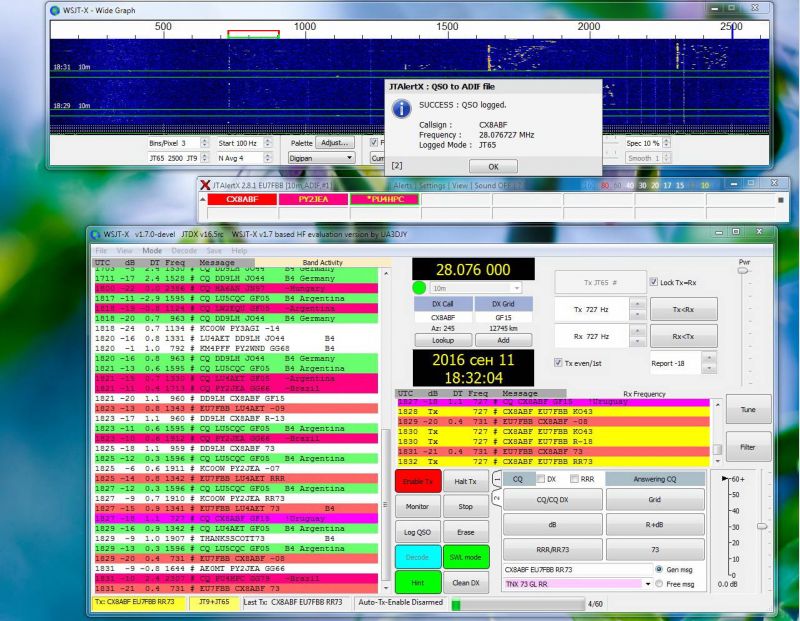The width and height of the screenshot is (800, 621).
Task: Click the Tx<Rx button
Action: [x=684, y=309]
